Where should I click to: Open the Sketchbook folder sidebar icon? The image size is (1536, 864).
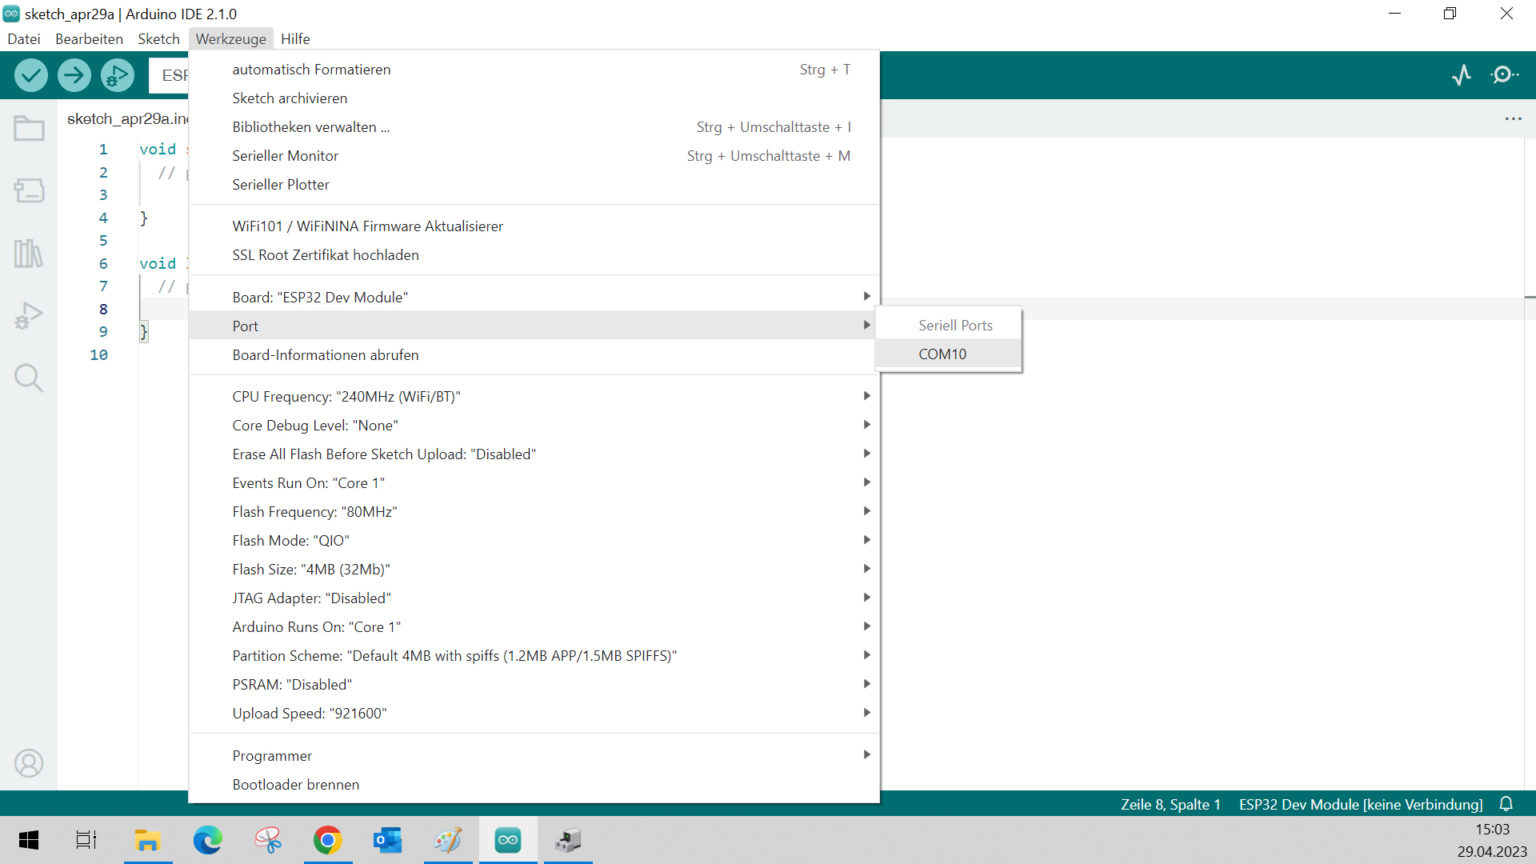coord(29,129)
